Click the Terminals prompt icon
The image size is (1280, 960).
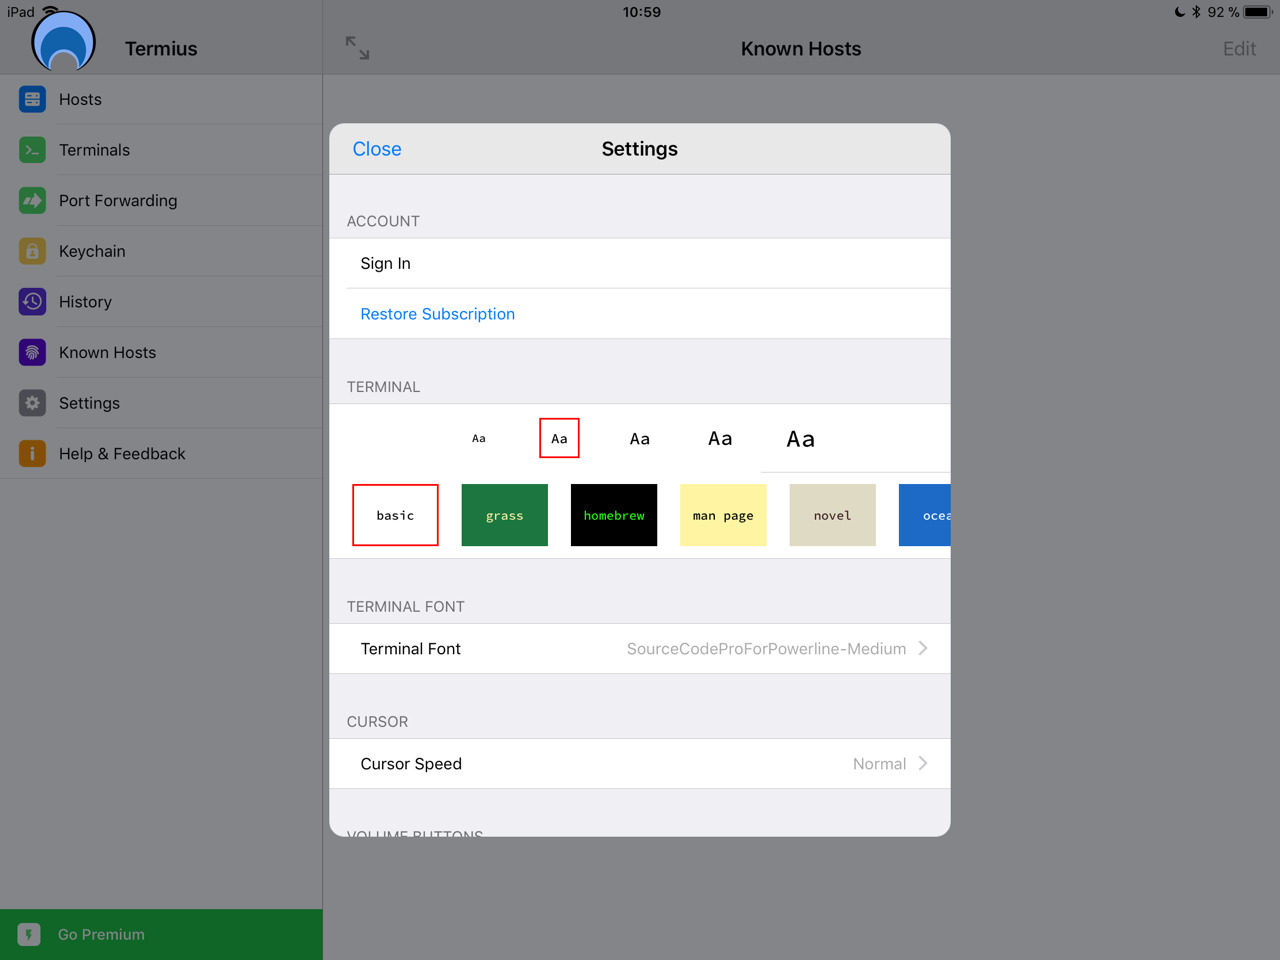(x=32, y=150)
